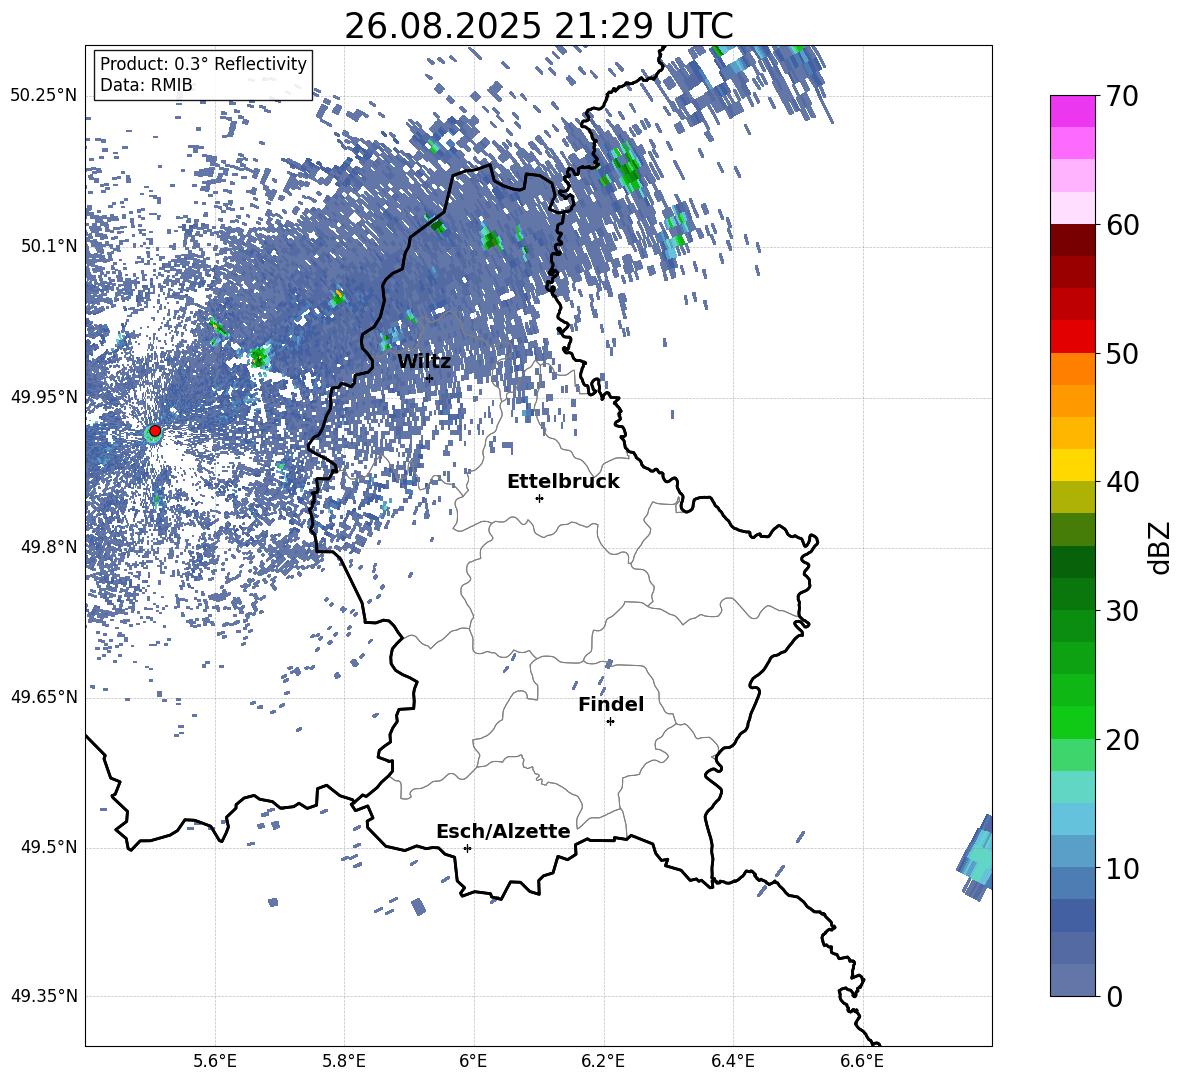Click the Esch/Alzette station cross marker

click(467, 848)
